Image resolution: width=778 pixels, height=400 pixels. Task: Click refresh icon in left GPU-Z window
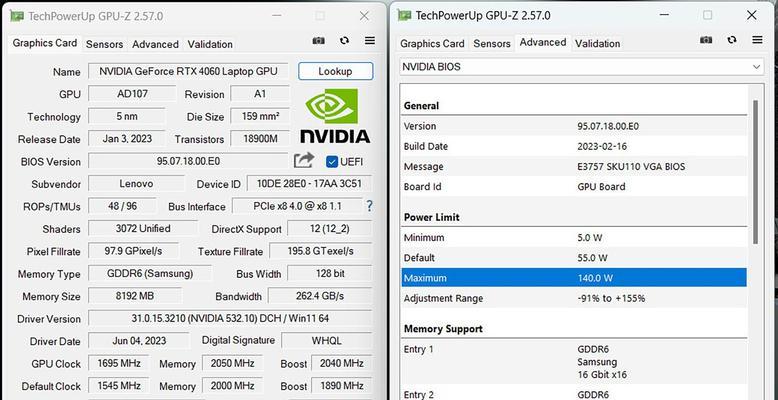pyautogui.click(x=344, y=41)
